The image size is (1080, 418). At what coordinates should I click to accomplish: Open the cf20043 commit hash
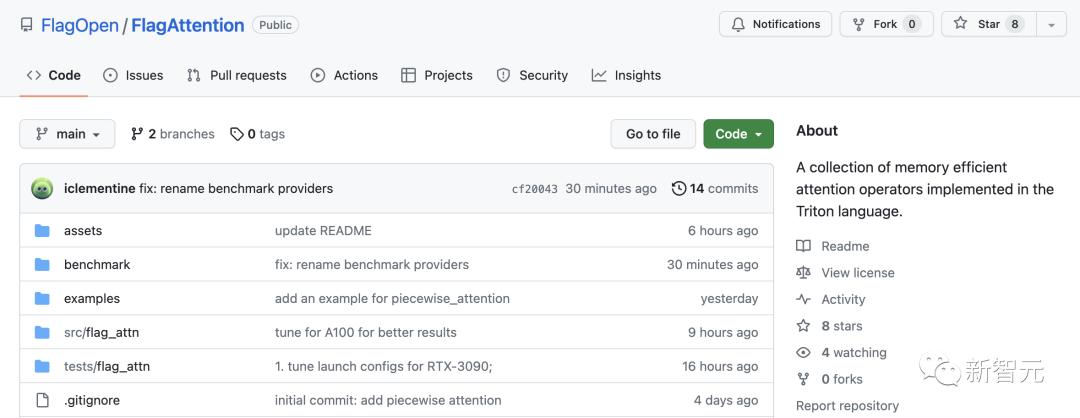(534, 189)
